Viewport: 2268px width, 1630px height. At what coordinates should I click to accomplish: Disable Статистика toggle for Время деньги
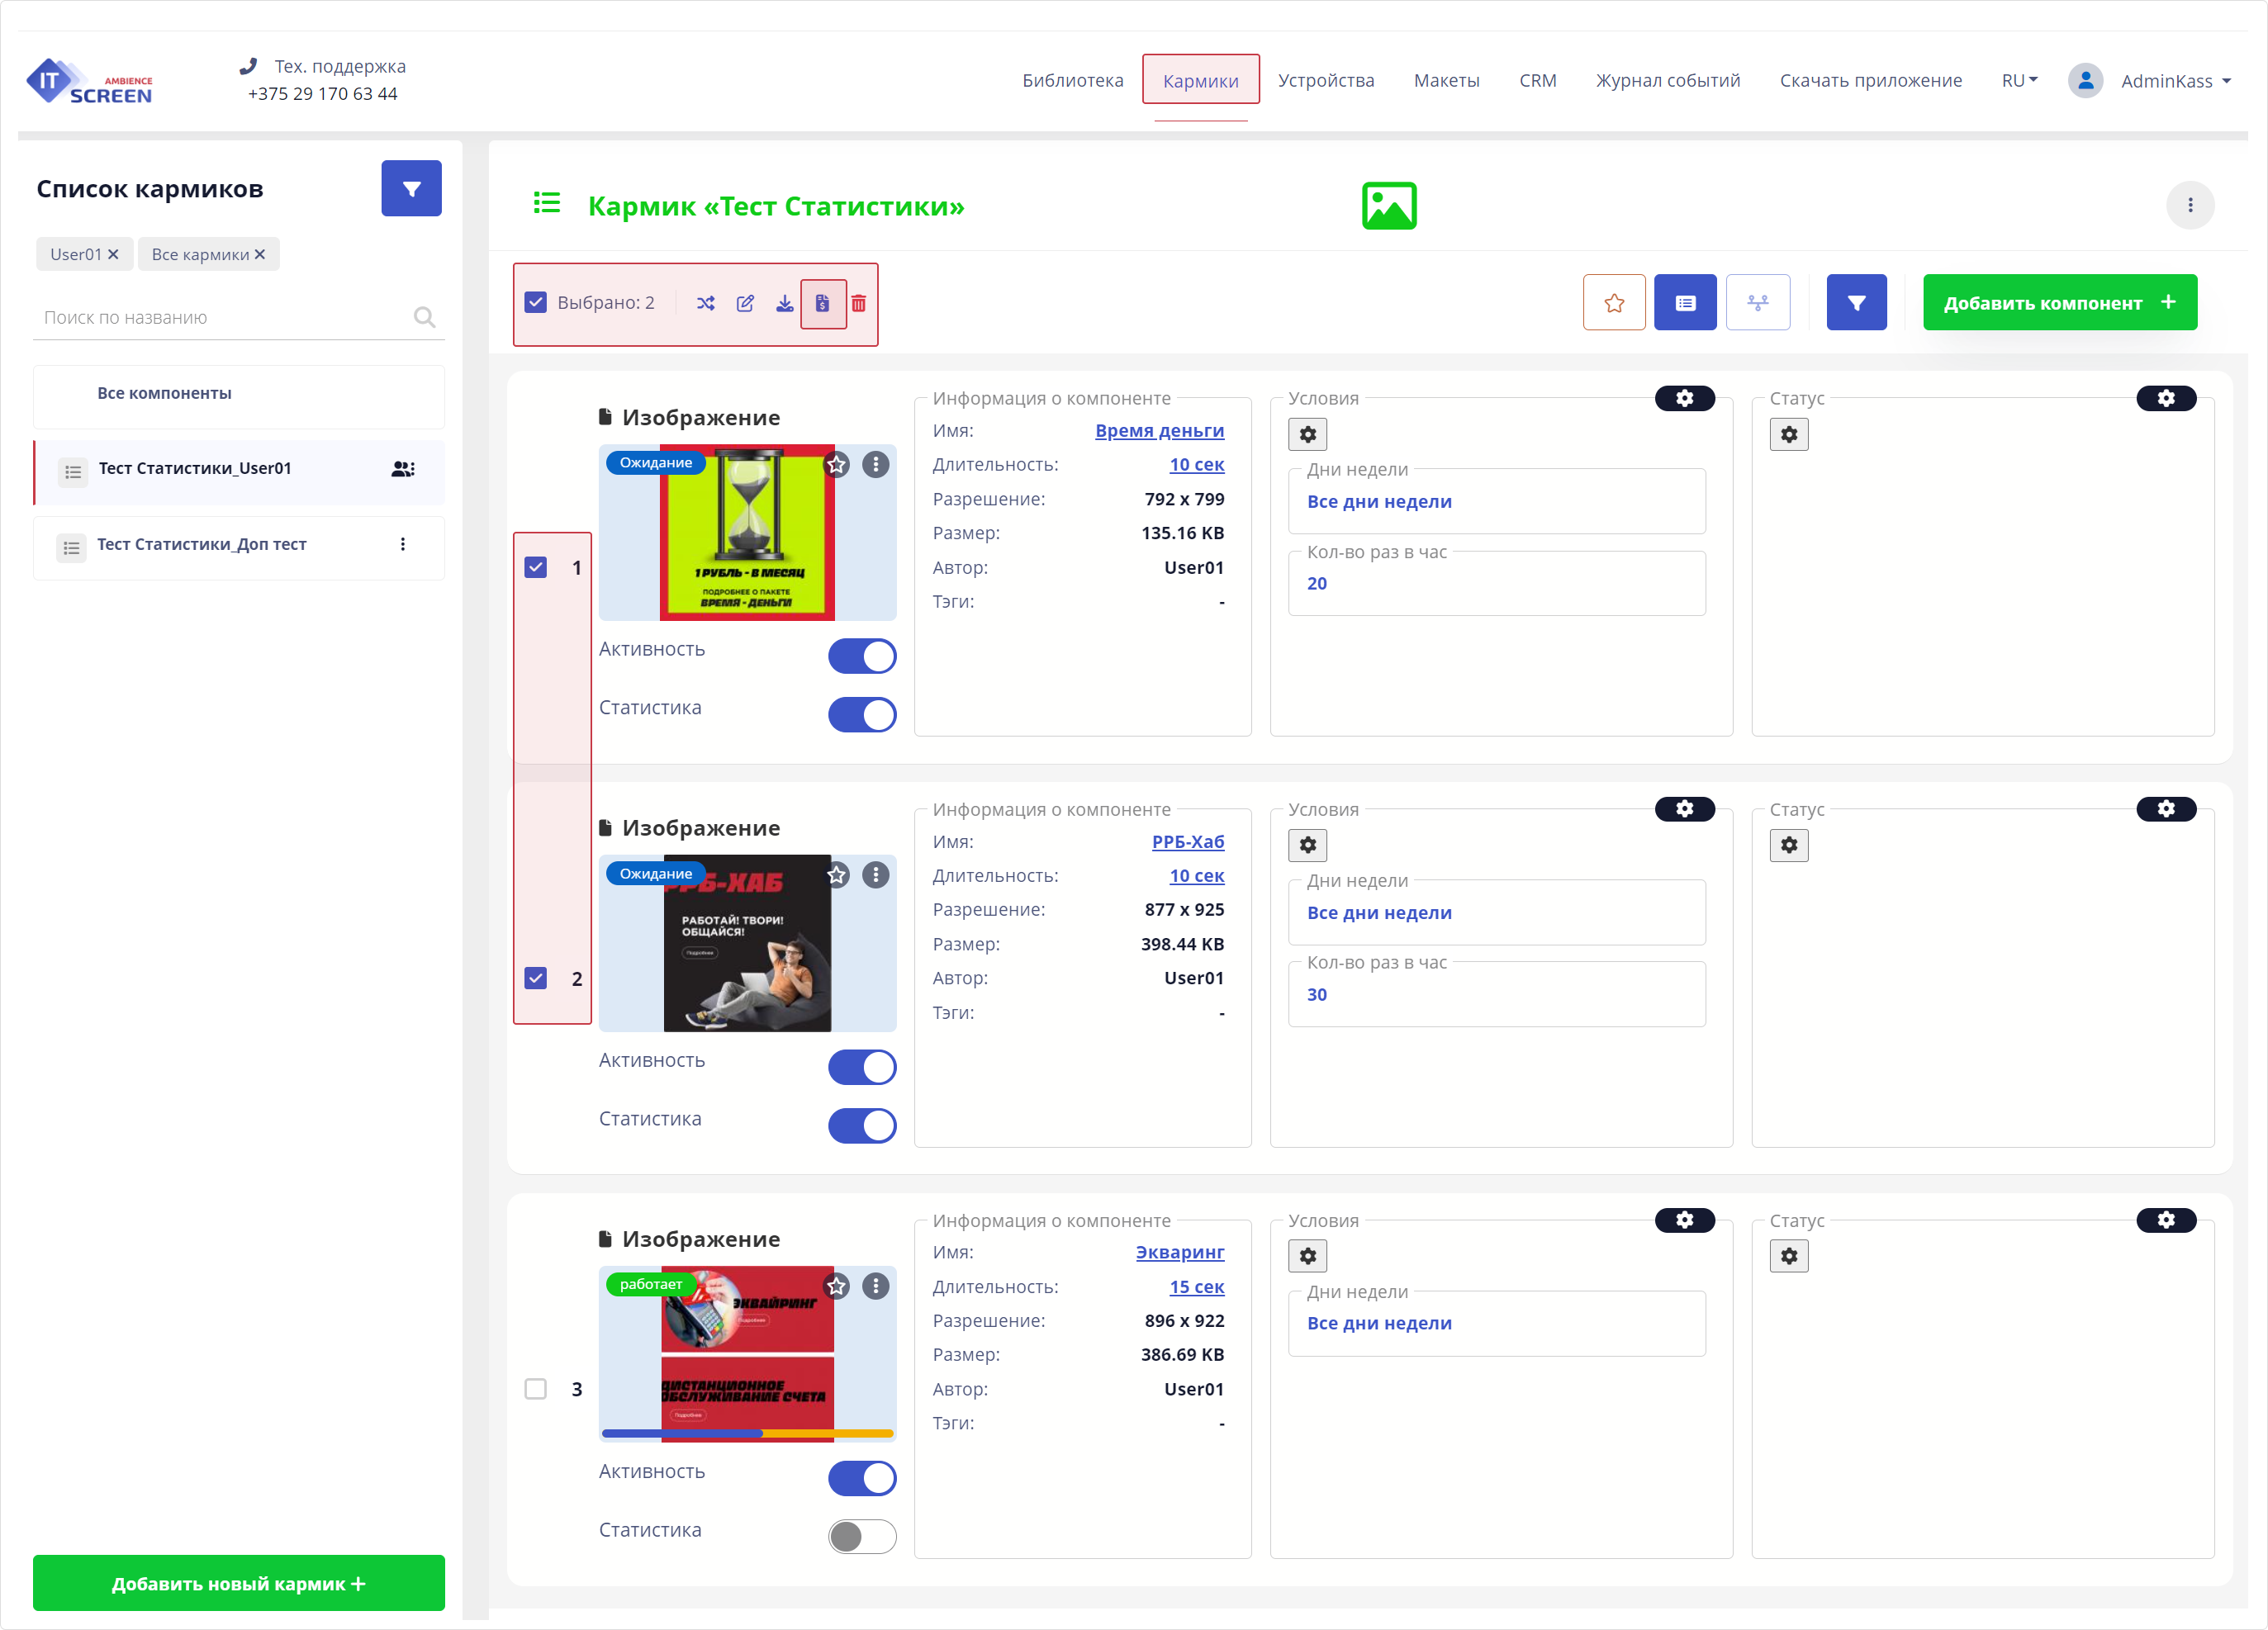tap(861, 714)
